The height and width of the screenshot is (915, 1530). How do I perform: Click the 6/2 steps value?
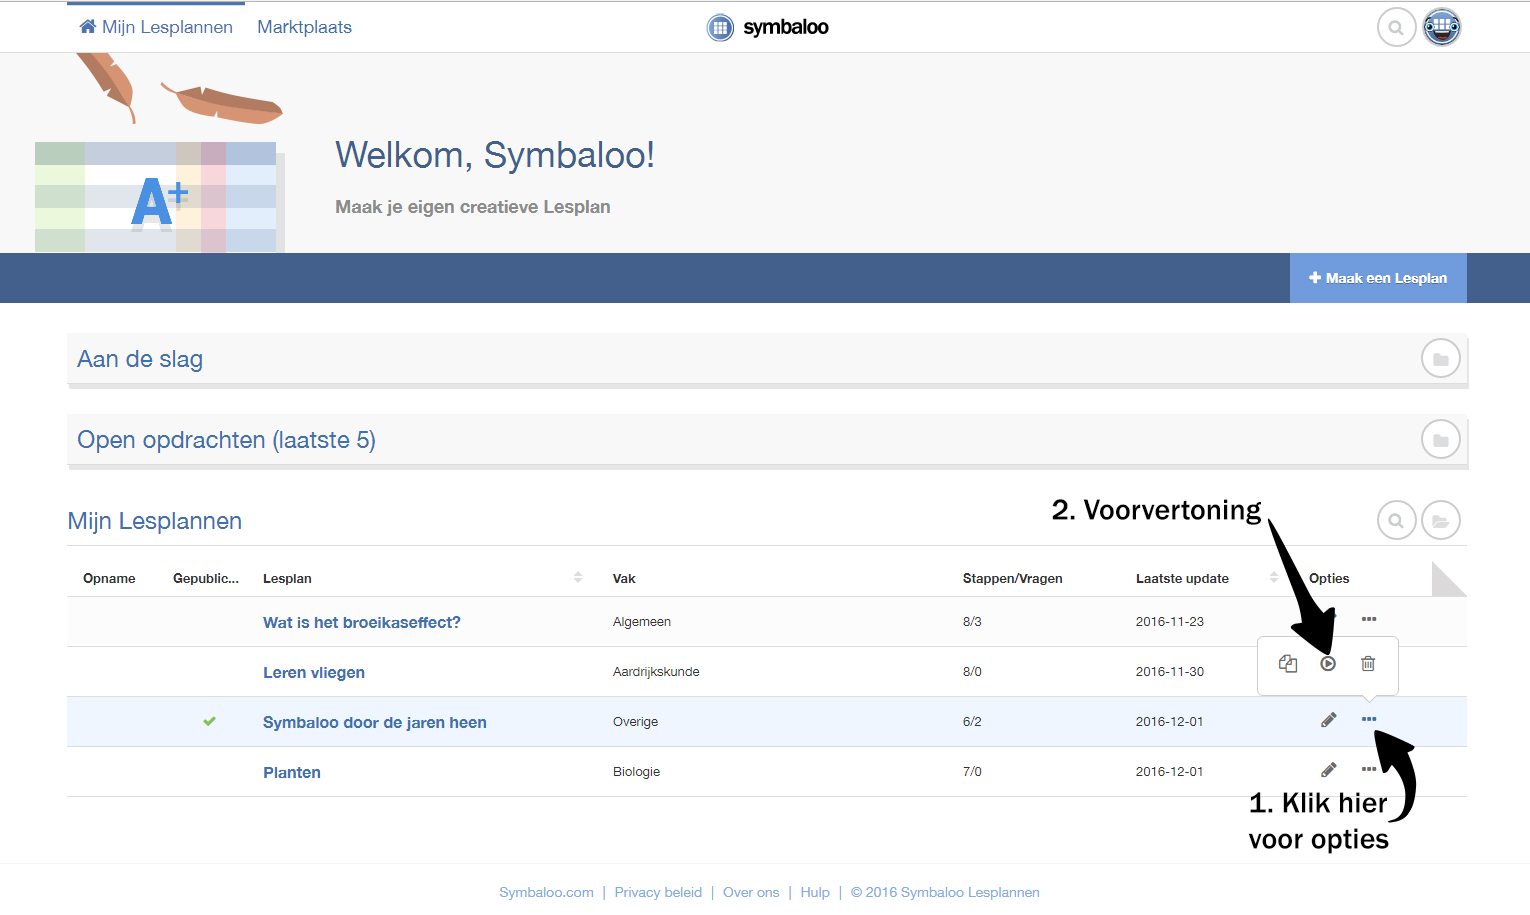click(x=972, y=721)
